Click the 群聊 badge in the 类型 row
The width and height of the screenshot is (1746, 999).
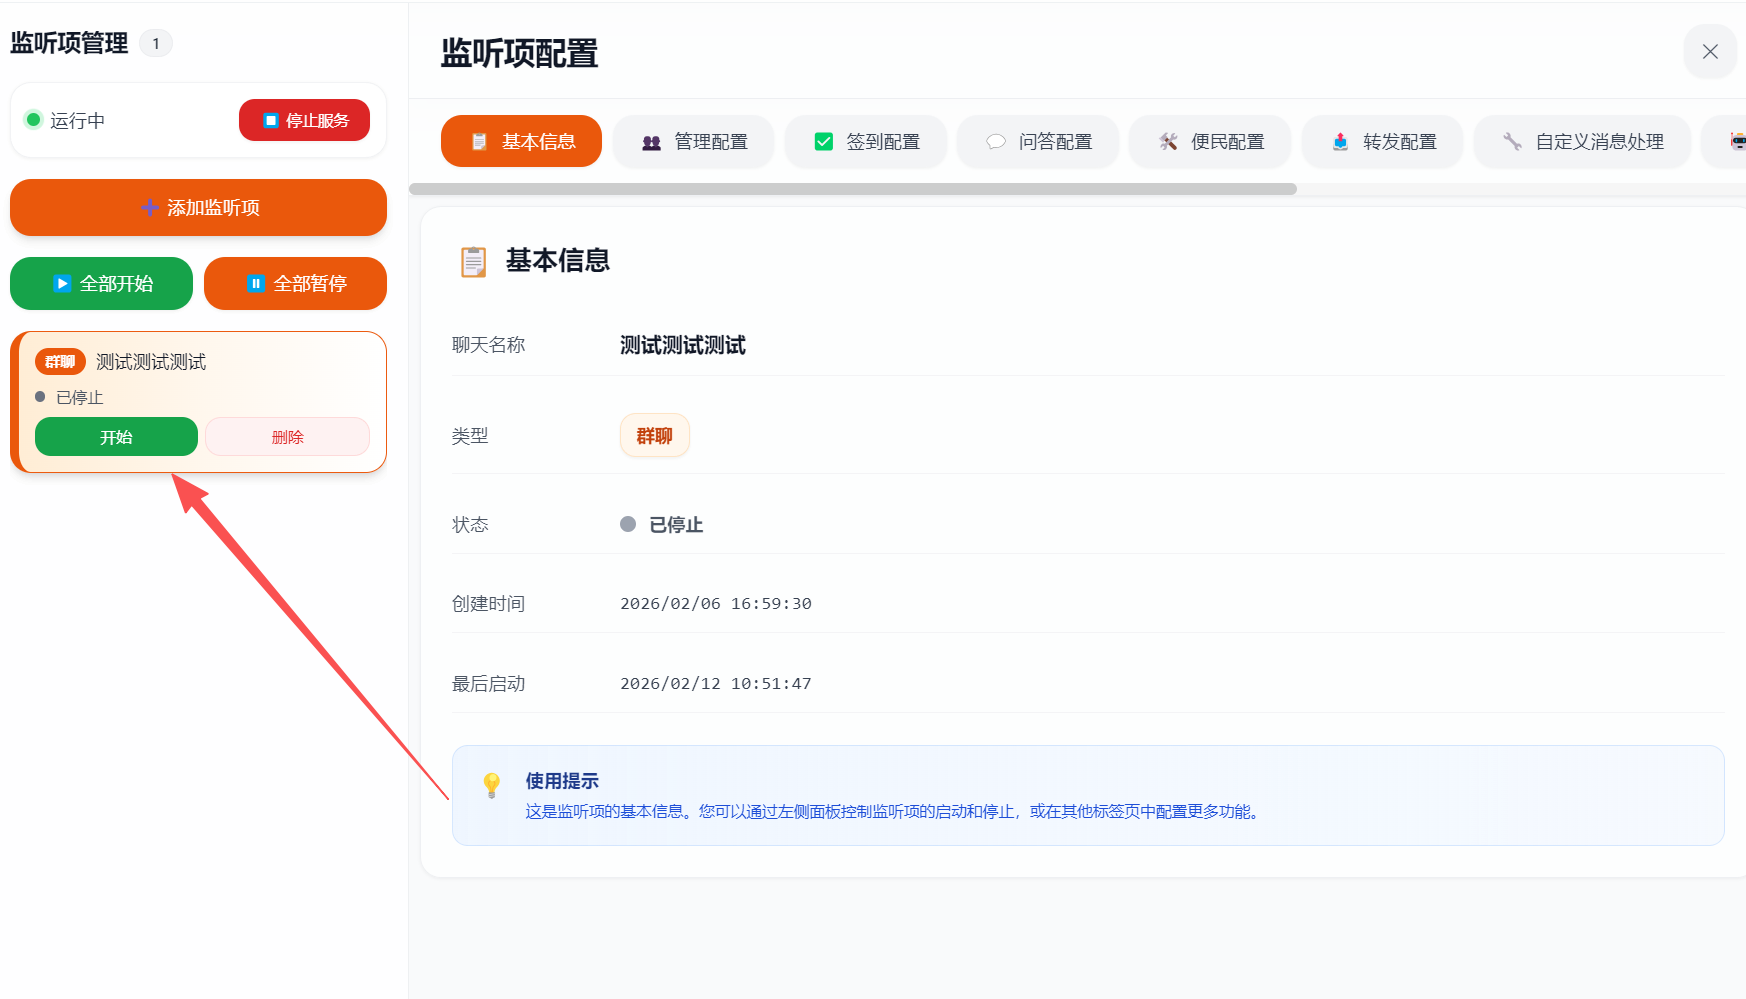654,435
